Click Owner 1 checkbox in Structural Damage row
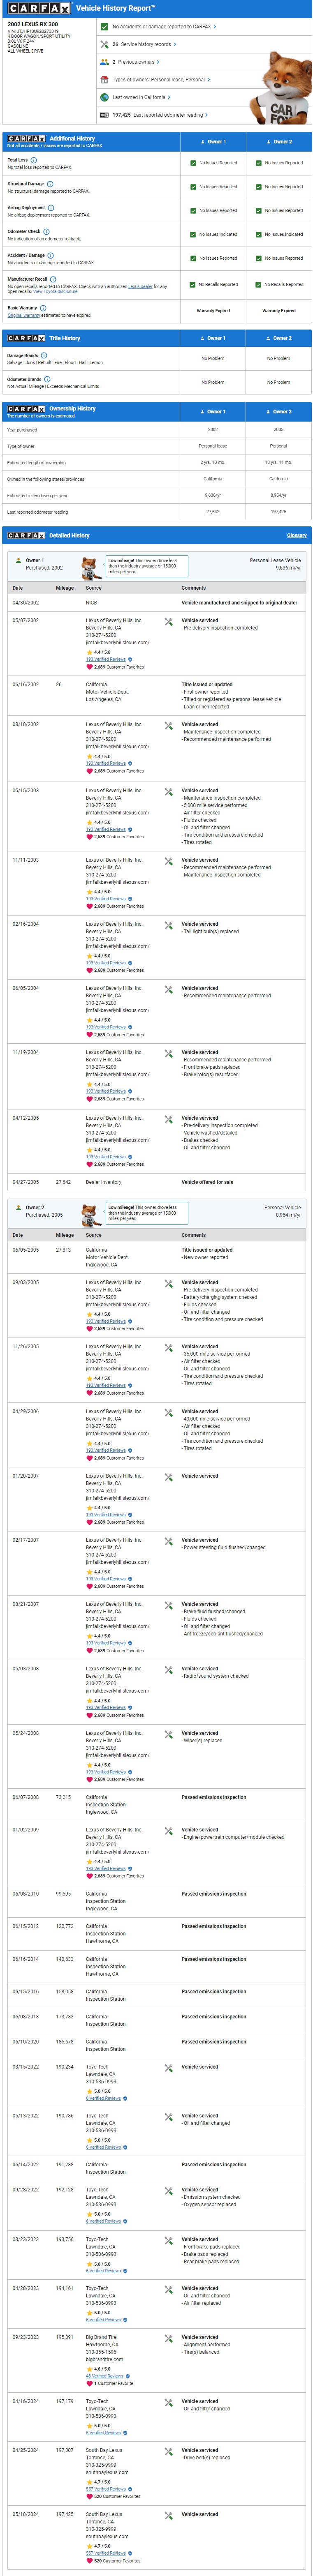This screenshot has width=313, height=2576. 193,187
